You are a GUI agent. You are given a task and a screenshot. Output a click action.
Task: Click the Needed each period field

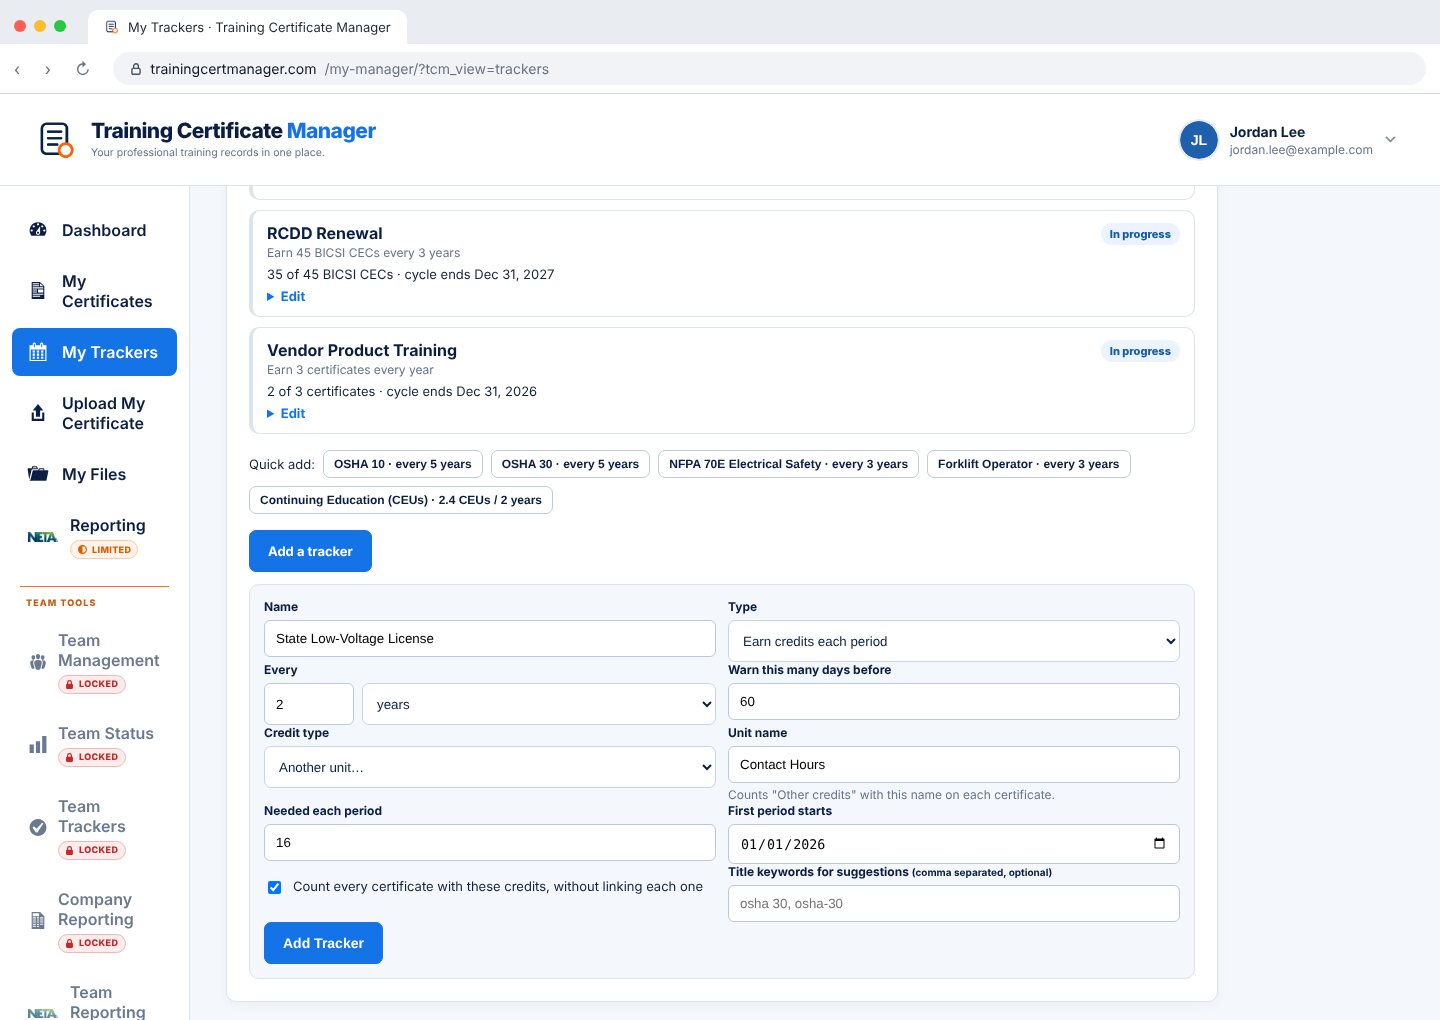(490, 842)
